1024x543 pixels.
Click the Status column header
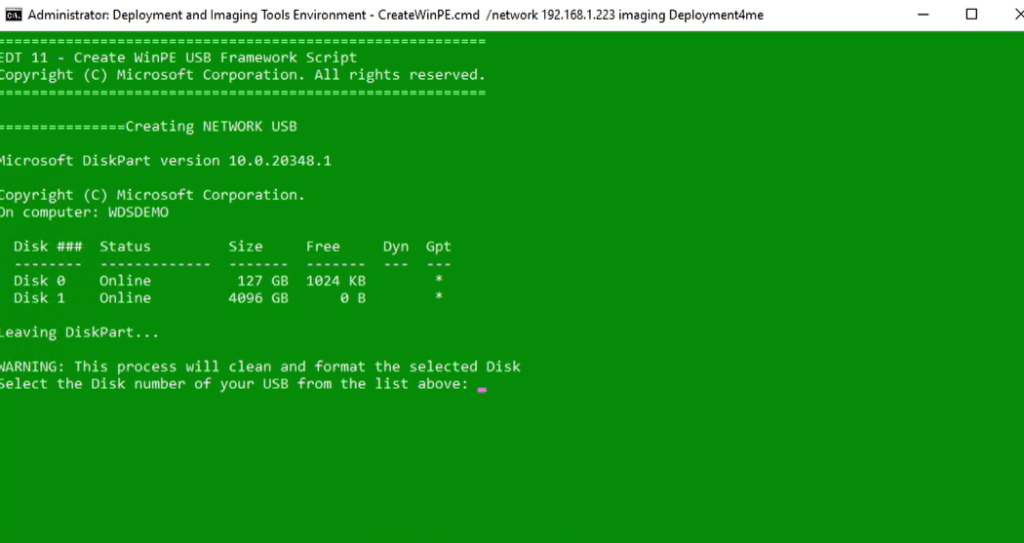125,246
